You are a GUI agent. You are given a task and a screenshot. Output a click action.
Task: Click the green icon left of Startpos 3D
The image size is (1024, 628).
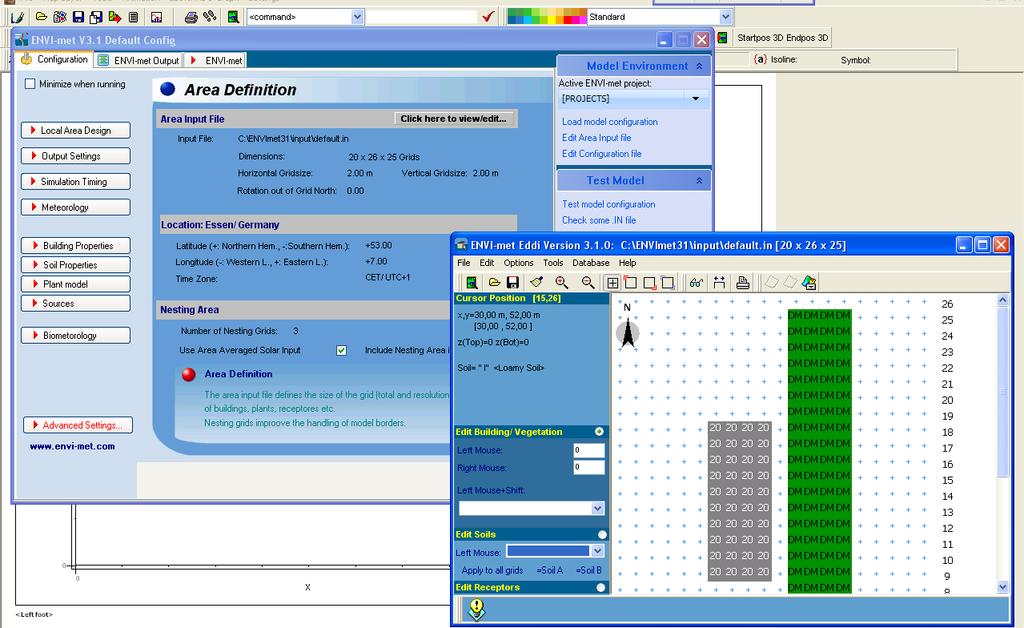coord(722,38)
